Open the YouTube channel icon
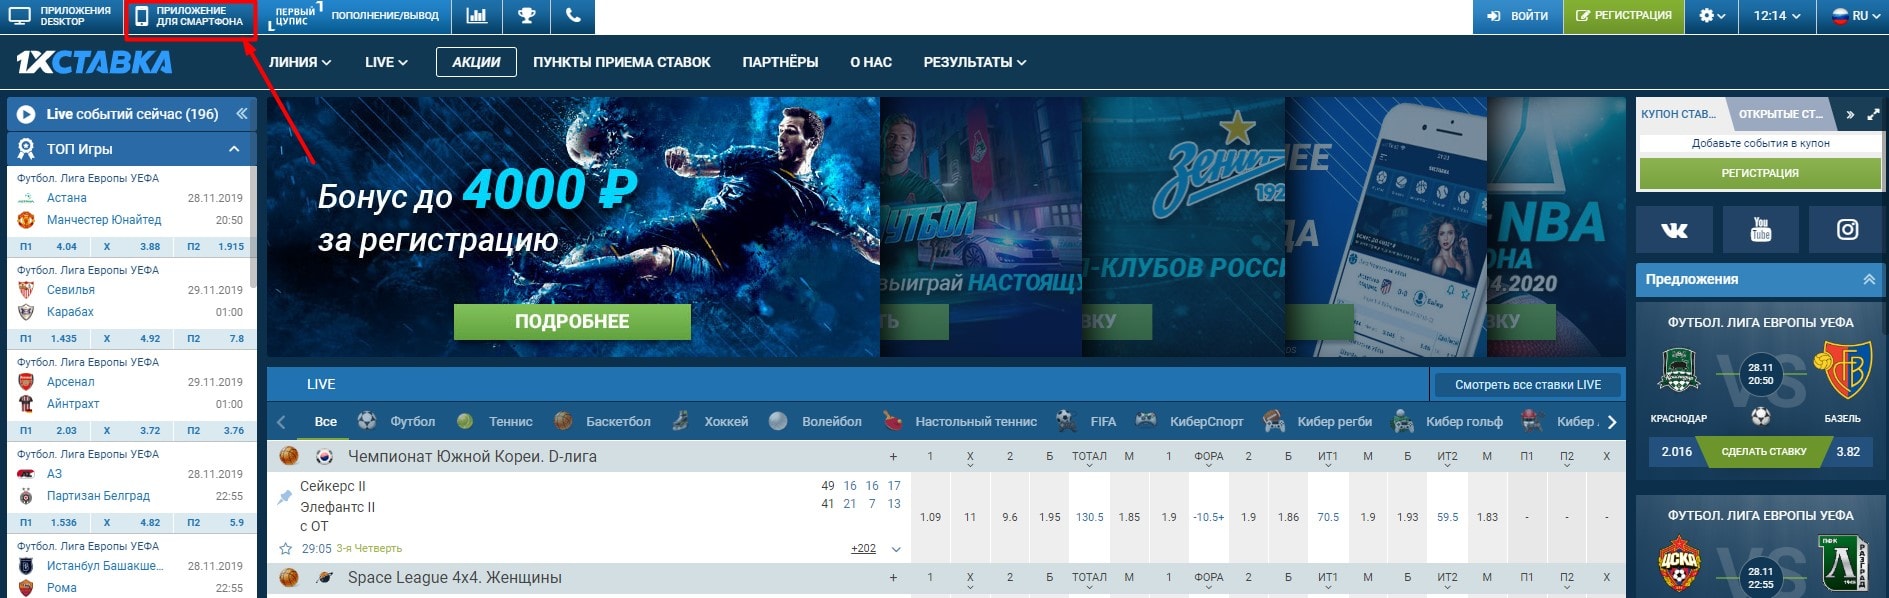 point(1761,230)
